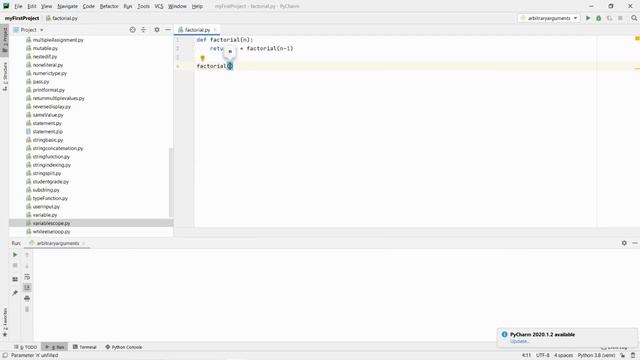Click the down arrow in Run console
The height and width of the screenshot is (360, 640).
click(x=27, y=266)
